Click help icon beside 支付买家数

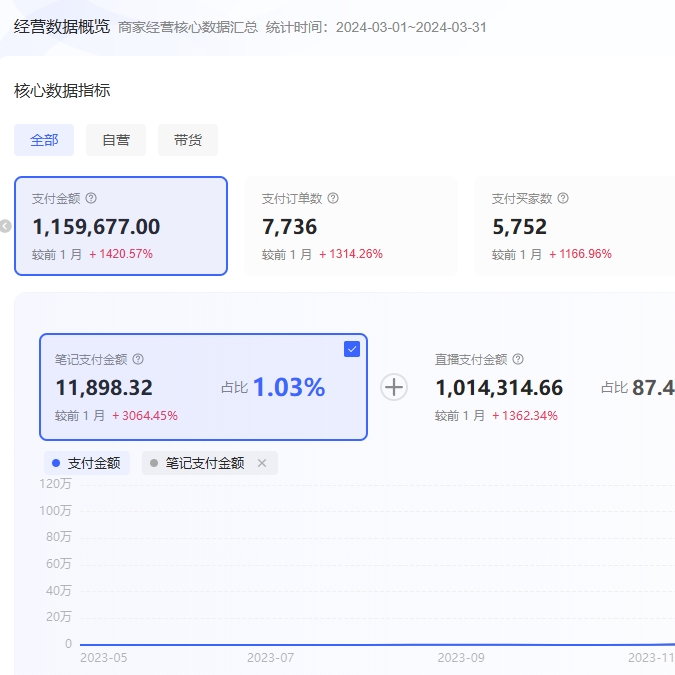click(x=563, y=199)
